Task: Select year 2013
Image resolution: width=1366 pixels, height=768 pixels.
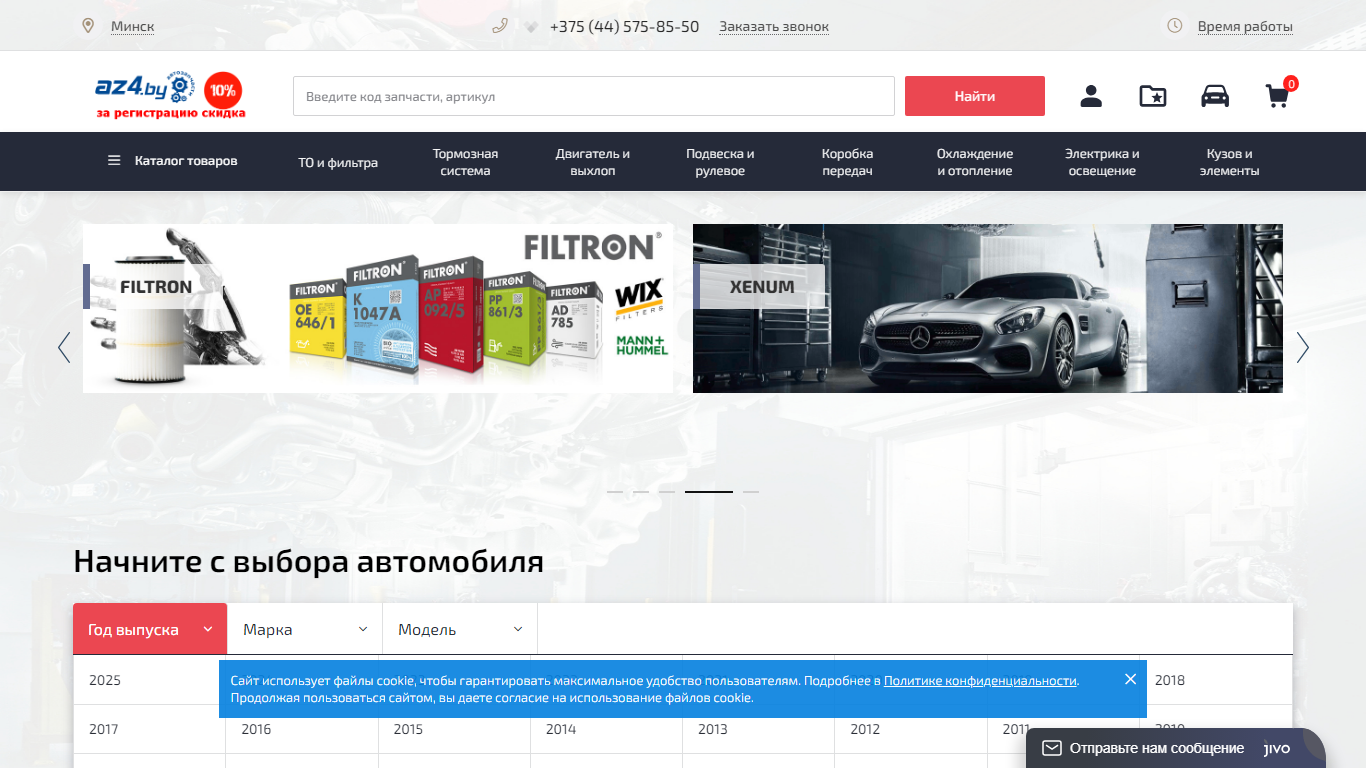Action: point(759,729)
